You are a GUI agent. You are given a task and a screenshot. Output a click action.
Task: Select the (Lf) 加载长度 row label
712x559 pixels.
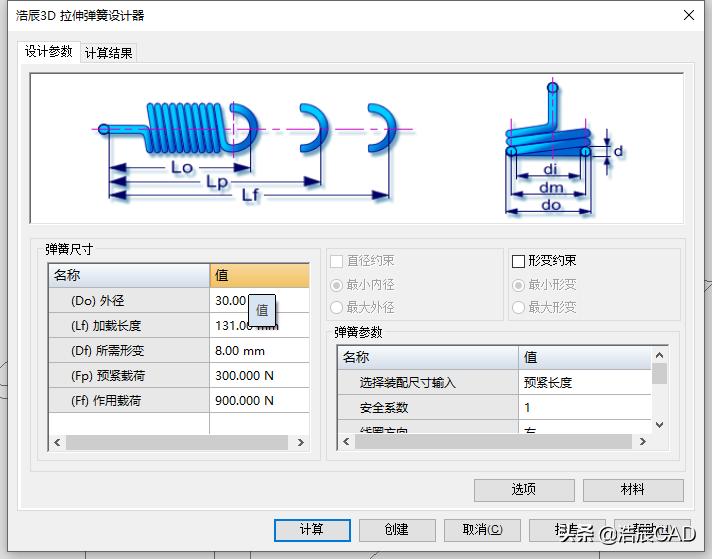[129, 326]
